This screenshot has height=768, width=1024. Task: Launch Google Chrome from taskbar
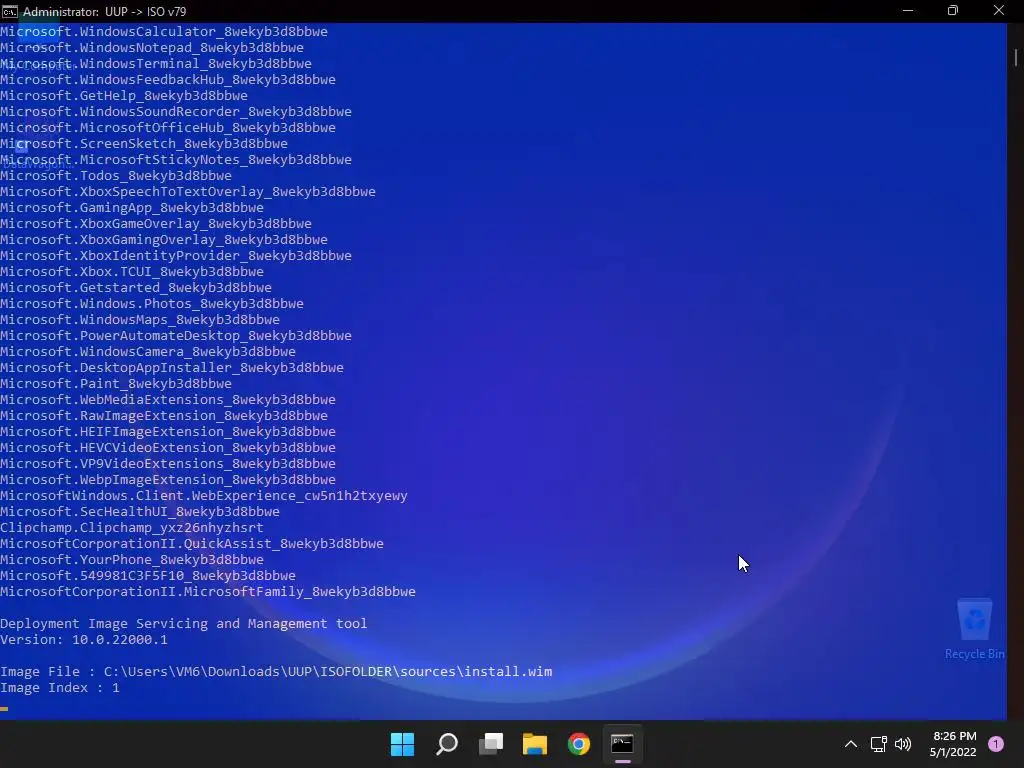[x=579, y=744]
